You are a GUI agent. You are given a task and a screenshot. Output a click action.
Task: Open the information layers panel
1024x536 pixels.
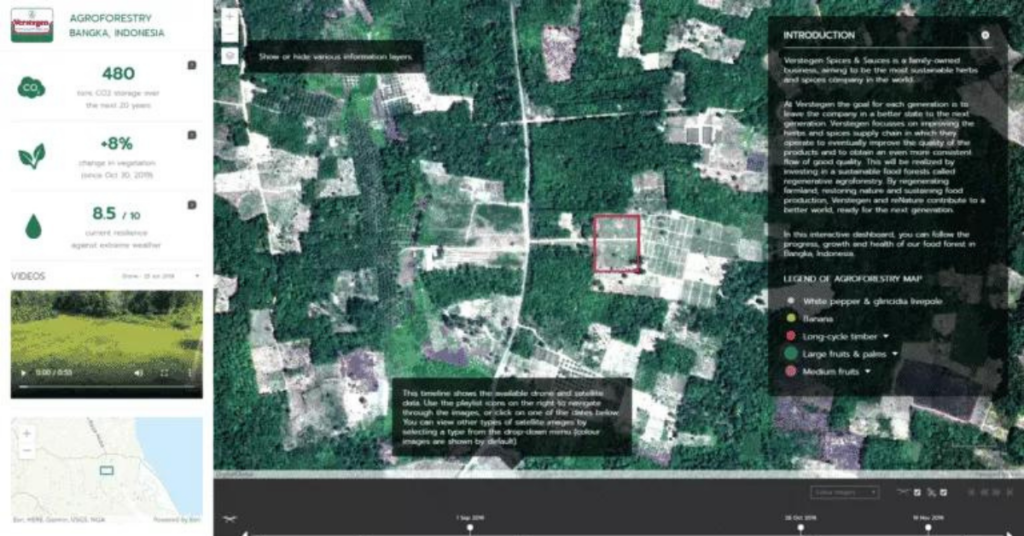point(230,56)
